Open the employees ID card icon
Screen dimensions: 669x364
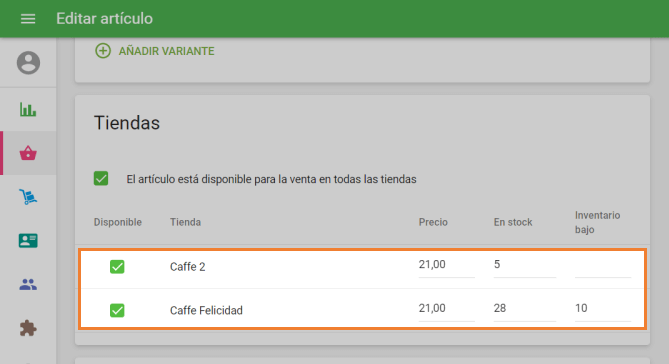[28, 241]
